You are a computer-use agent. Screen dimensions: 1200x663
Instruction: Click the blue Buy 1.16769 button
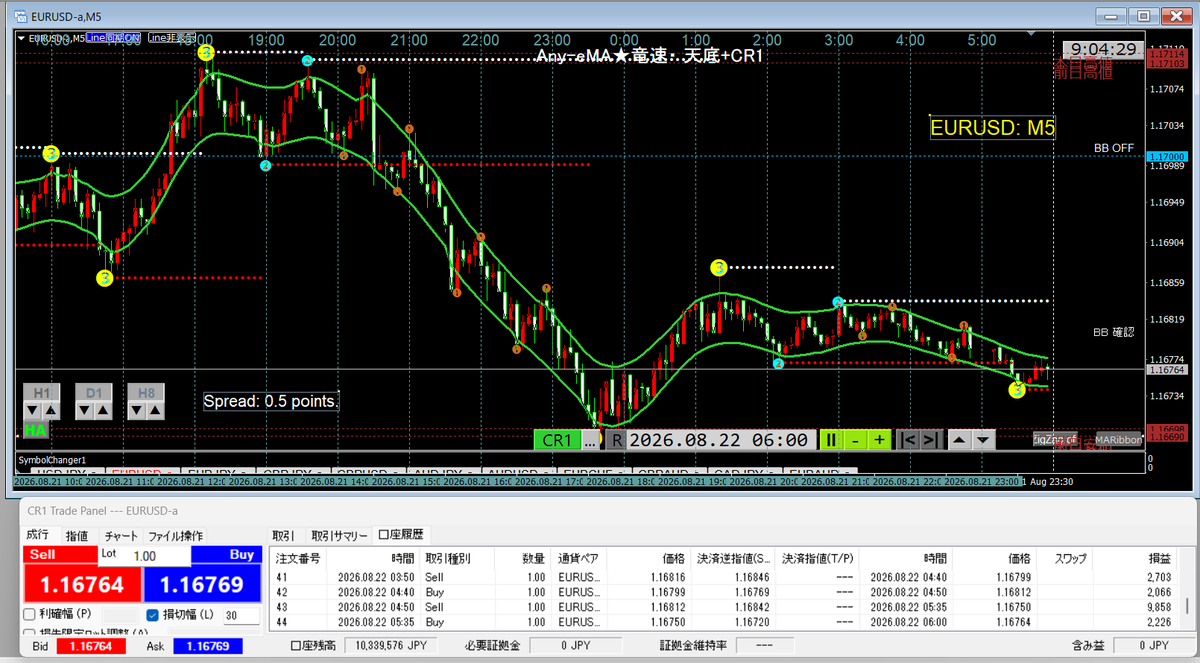coord(202,583)
